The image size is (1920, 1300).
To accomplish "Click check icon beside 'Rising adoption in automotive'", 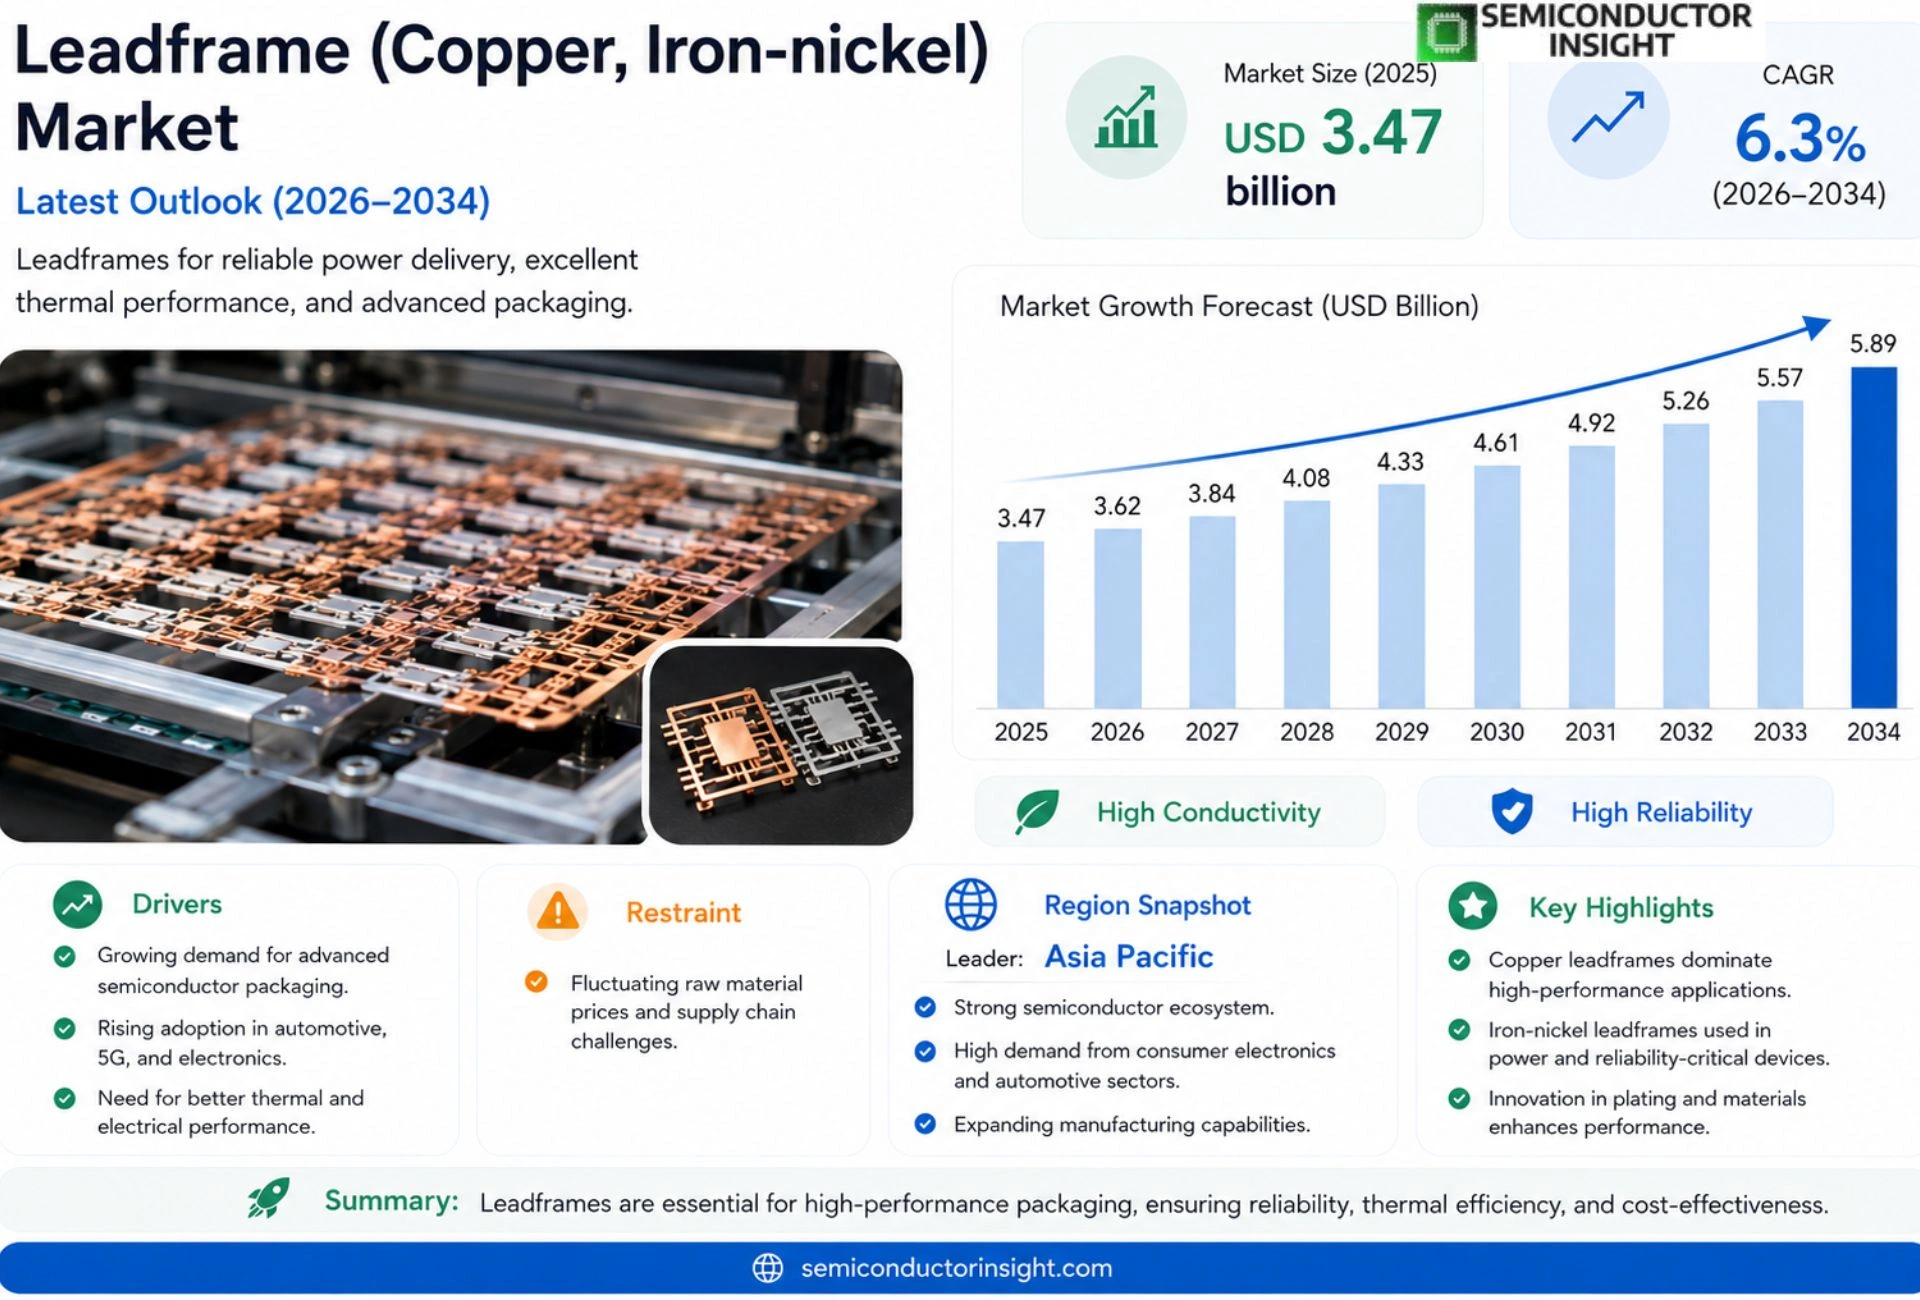I will 65,1029.
